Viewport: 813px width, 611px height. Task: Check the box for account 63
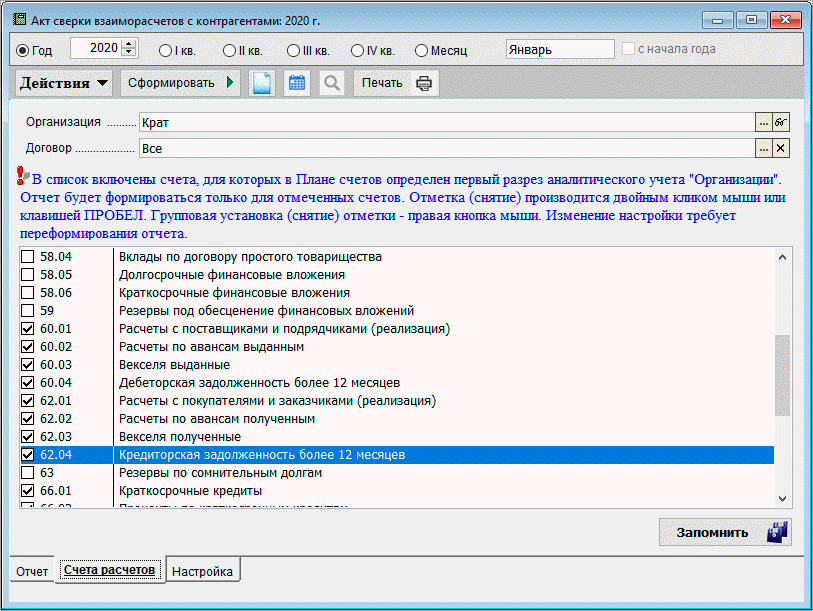(27, 473)
